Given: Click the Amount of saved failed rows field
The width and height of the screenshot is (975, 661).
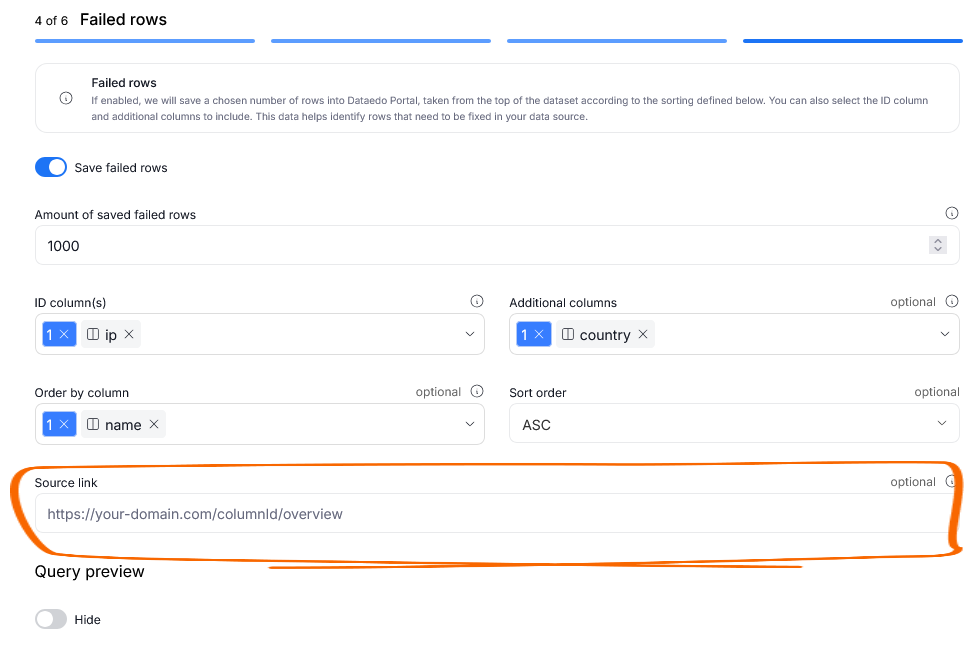Looking at the screenshot, I should 480,245.
